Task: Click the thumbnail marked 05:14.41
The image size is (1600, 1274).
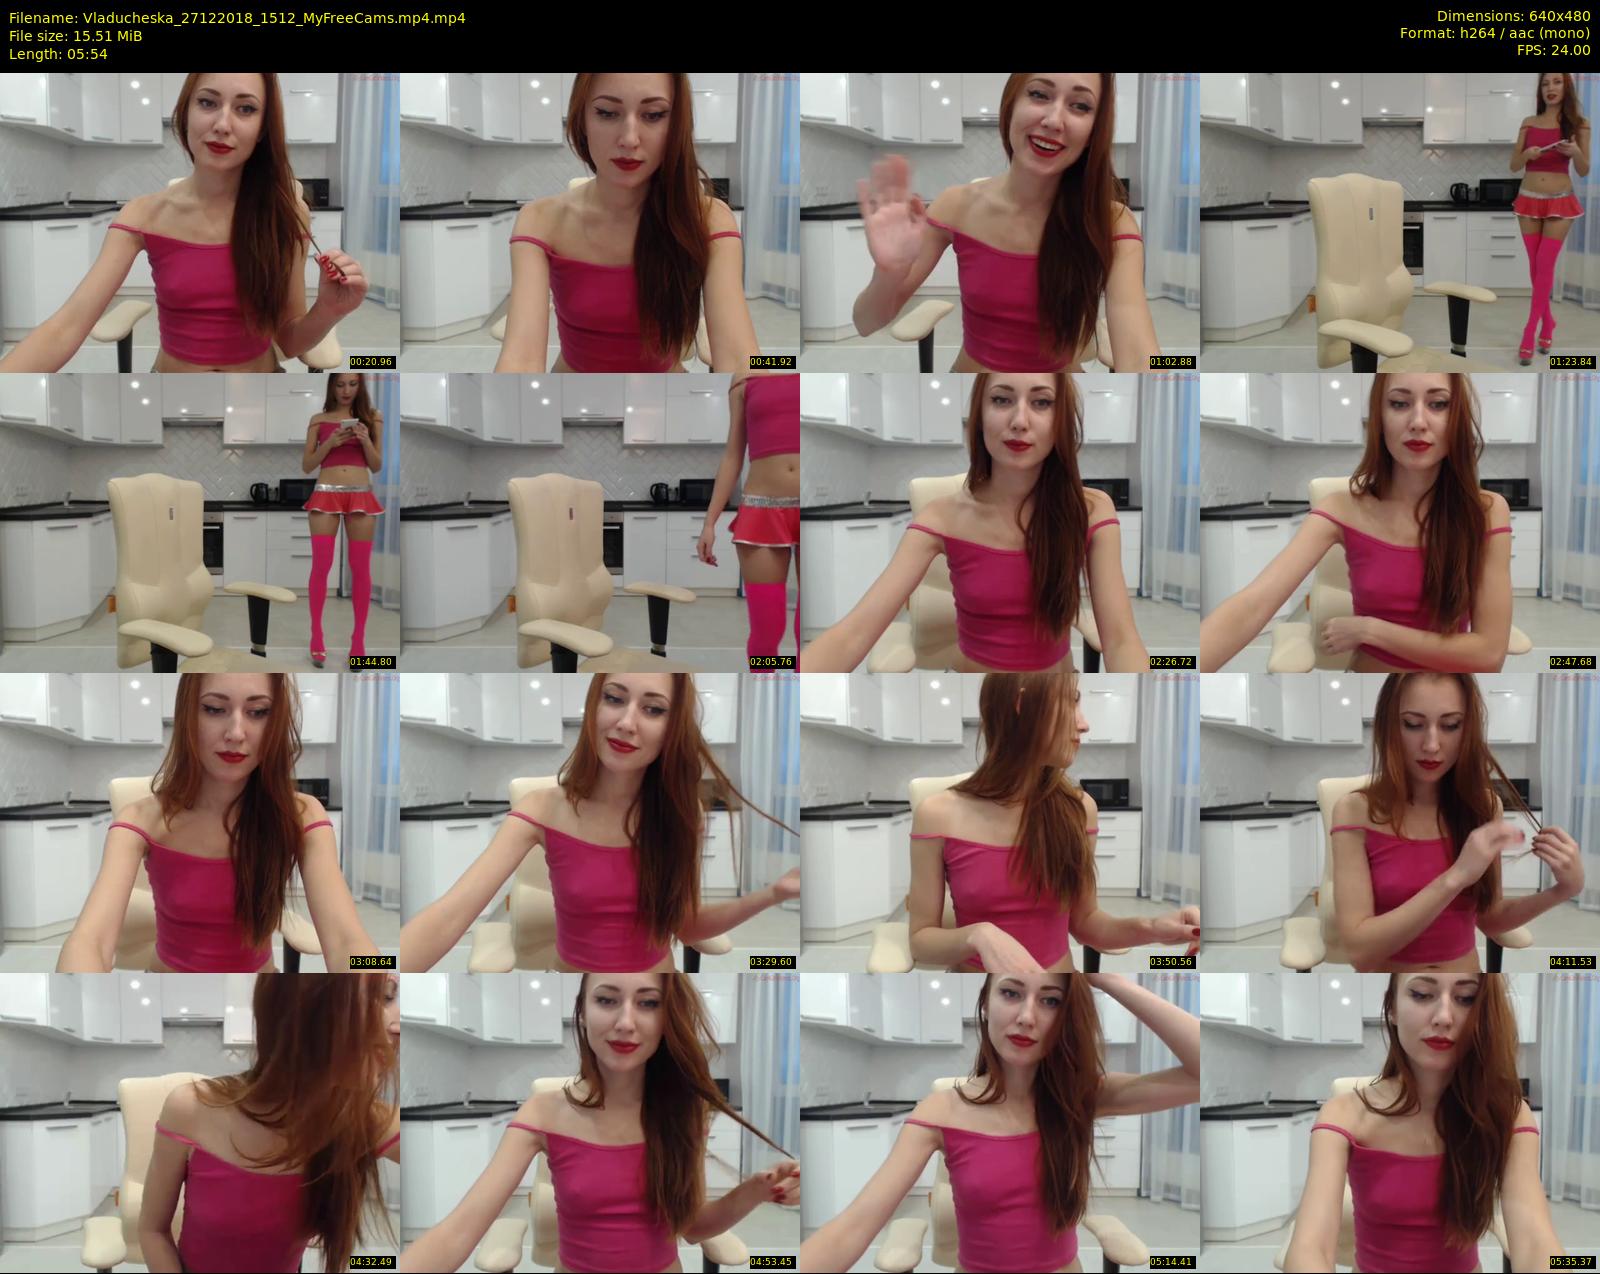Action: coord(1000,1122)
